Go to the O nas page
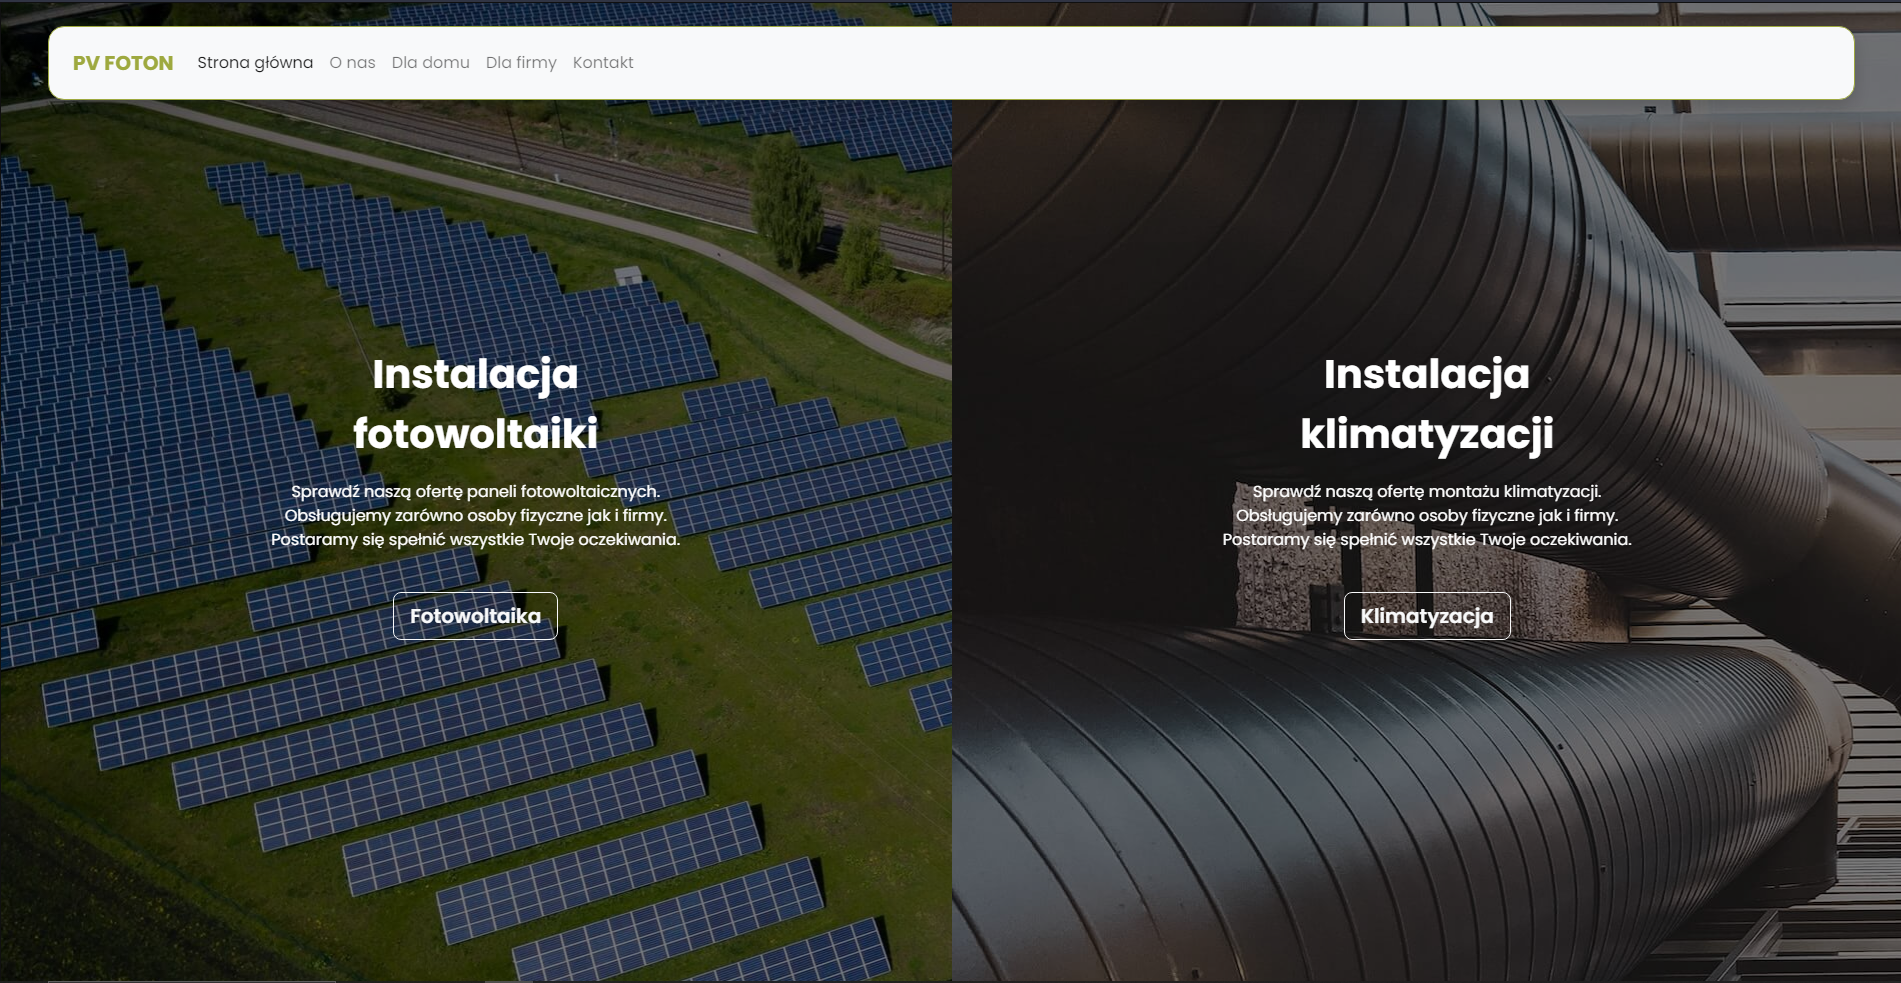The height and width of the screenshot is (983, 1901). click(353, 63)
